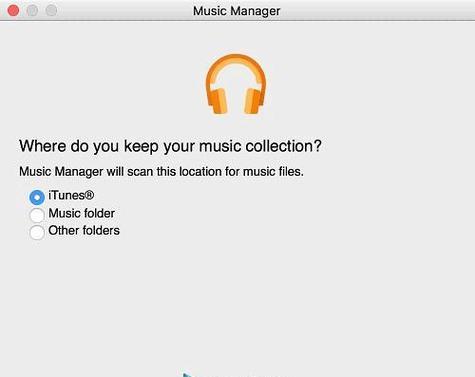This screenshot has height=377, width=475.
Task: Select the Other folders radio button
Action: [37, 232]
